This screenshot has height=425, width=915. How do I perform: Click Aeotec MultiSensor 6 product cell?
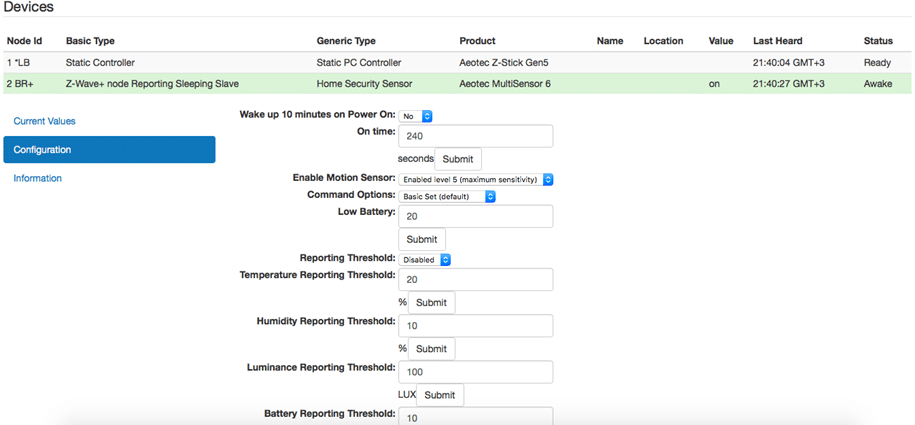click(x=505, y=83)
